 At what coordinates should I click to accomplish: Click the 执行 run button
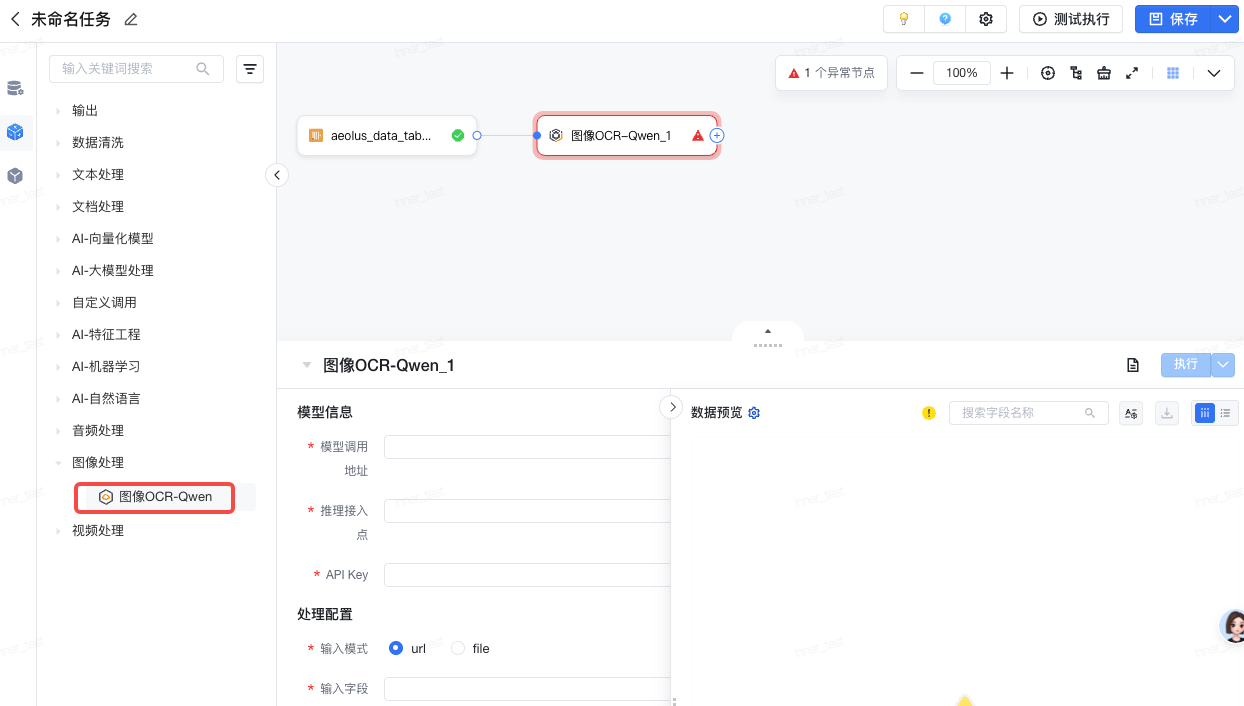[1186, 365]
